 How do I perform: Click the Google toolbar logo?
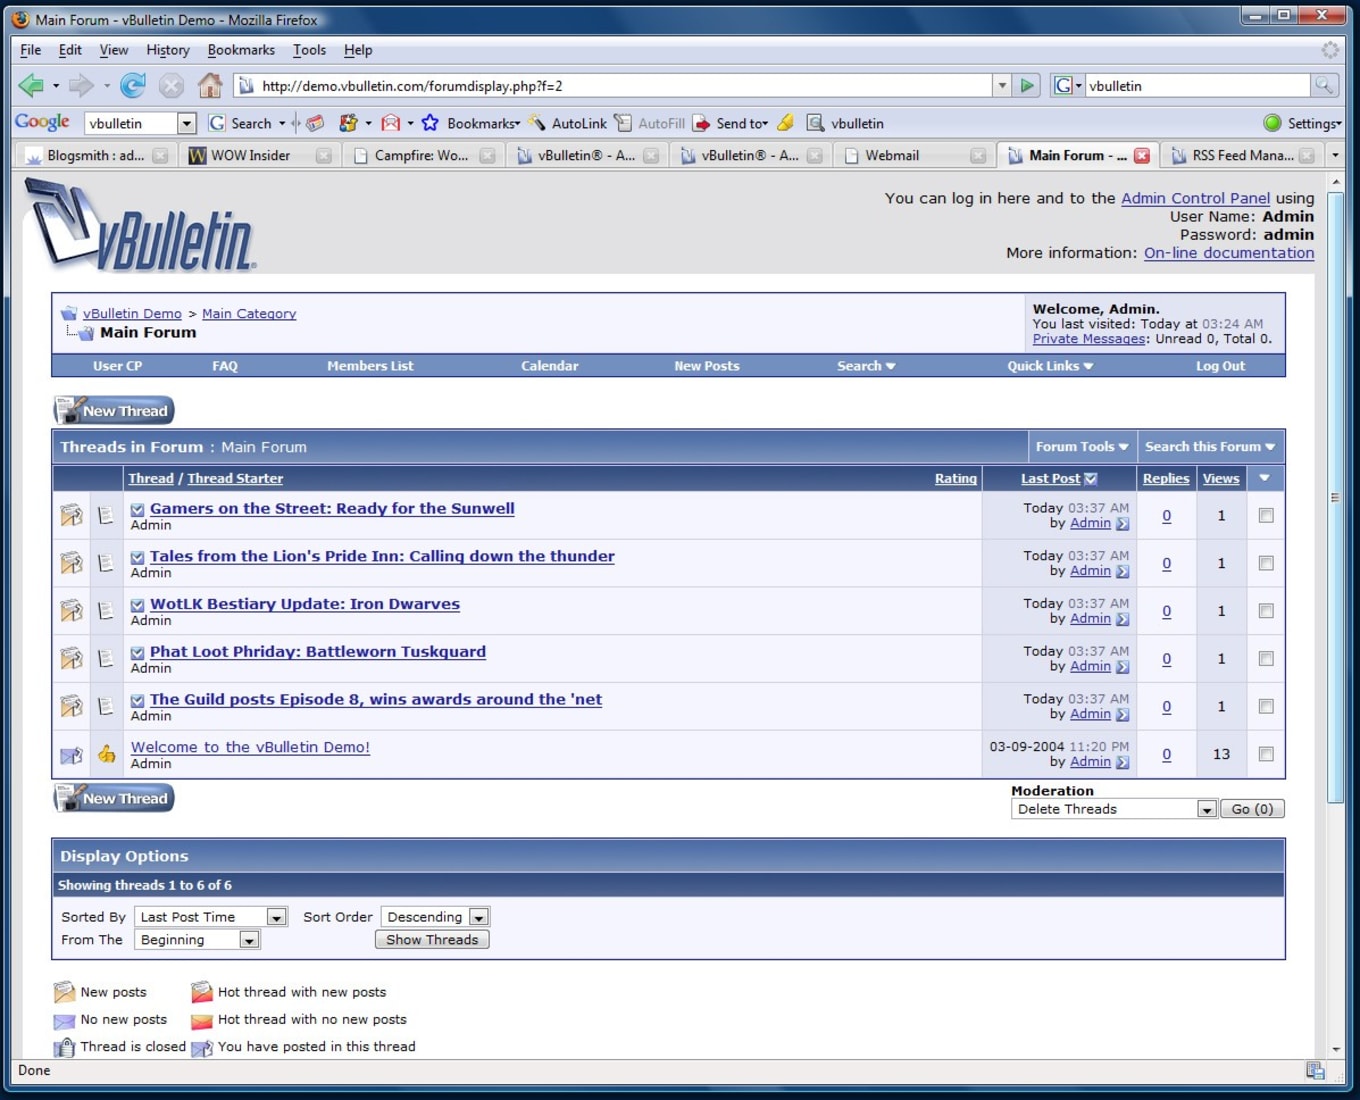(x=42, y=122)
